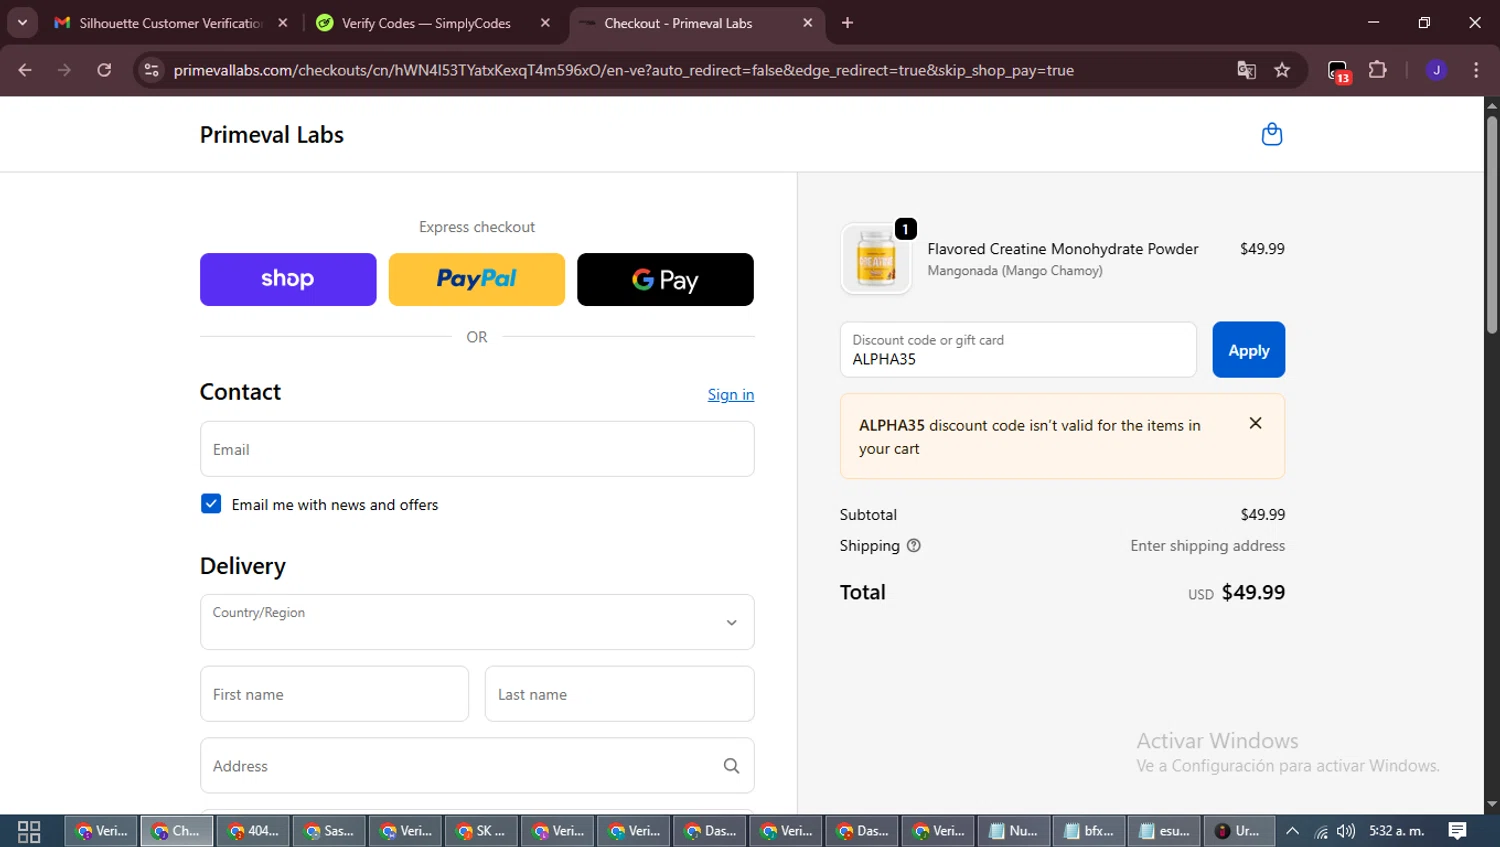Pay with Shop express checkout
Image resolution: width=1500 pixels, height=847 pixels.
coord(288,279)
